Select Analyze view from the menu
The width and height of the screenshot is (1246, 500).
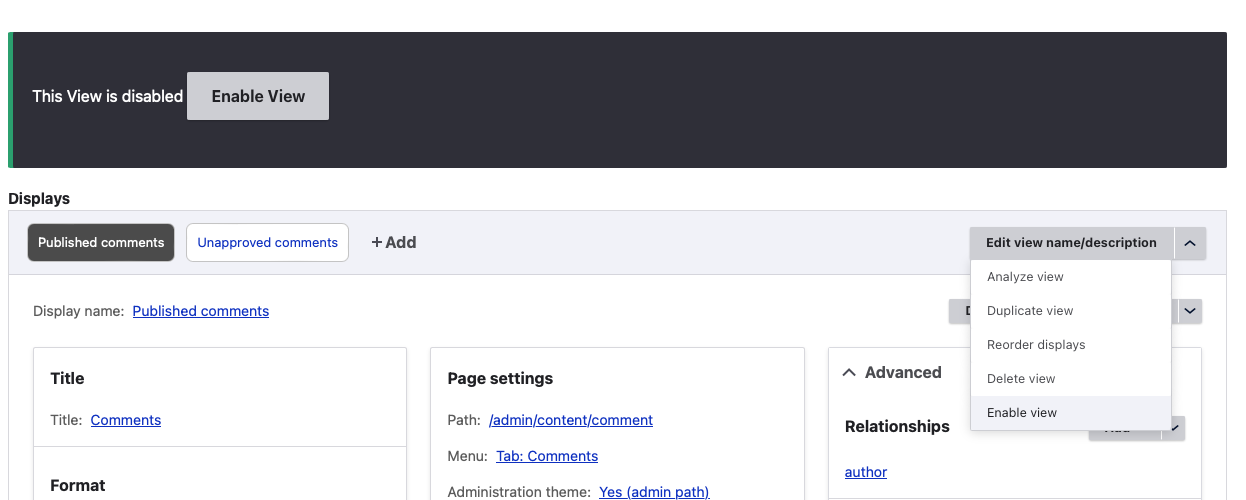point(1025,277)
